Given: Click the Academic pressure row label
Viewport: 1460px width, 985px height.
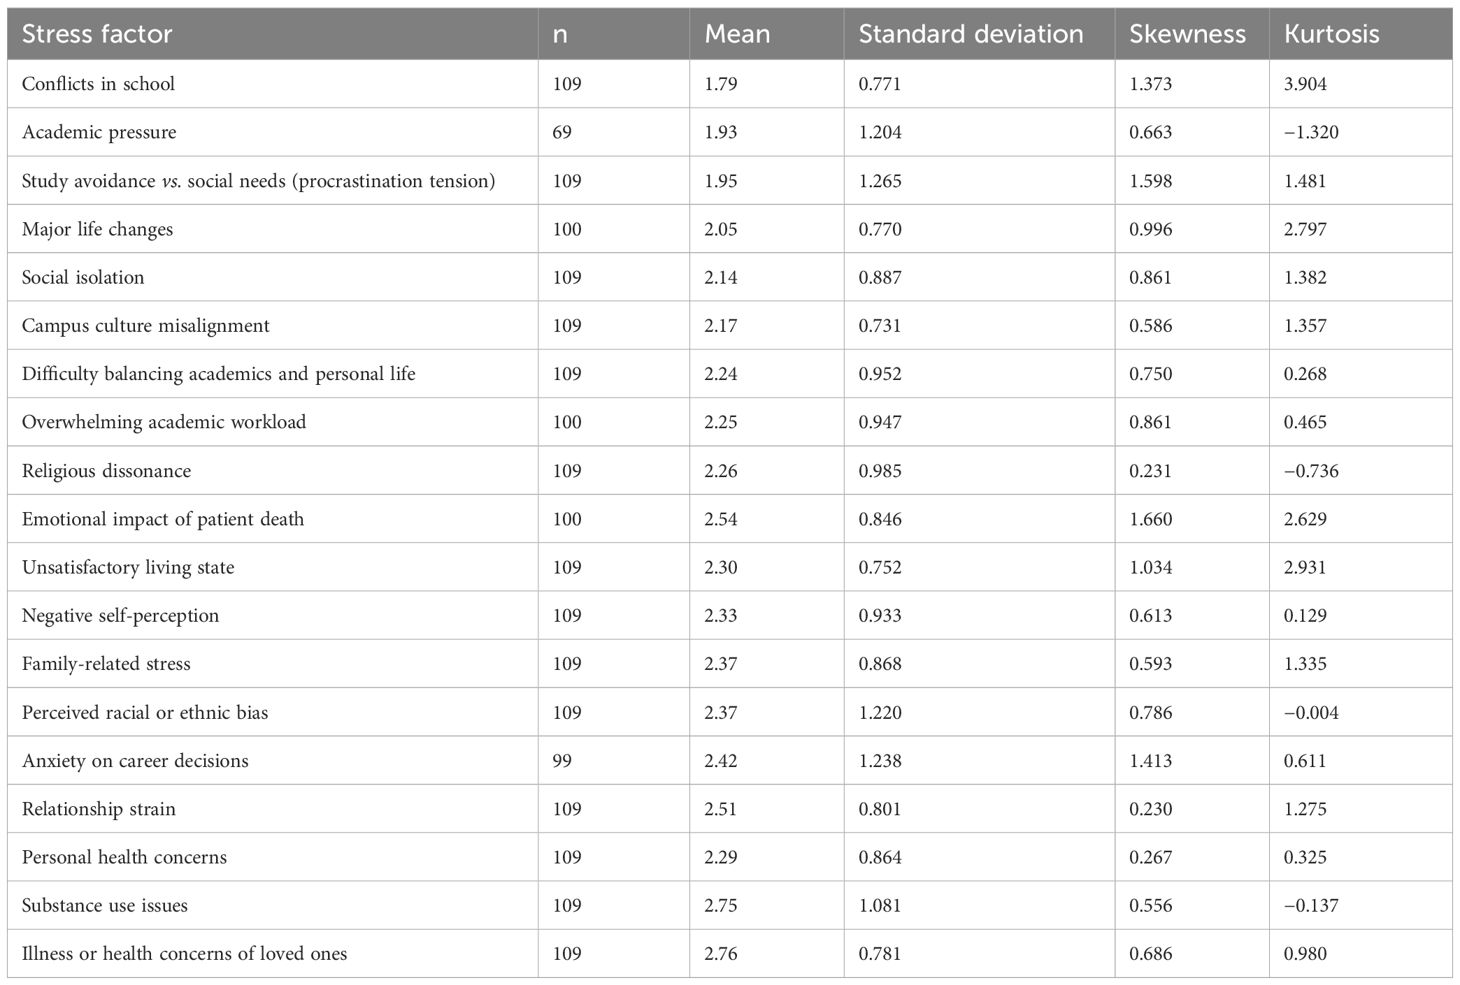Looking at the screenshot, I should pos(99,132).
